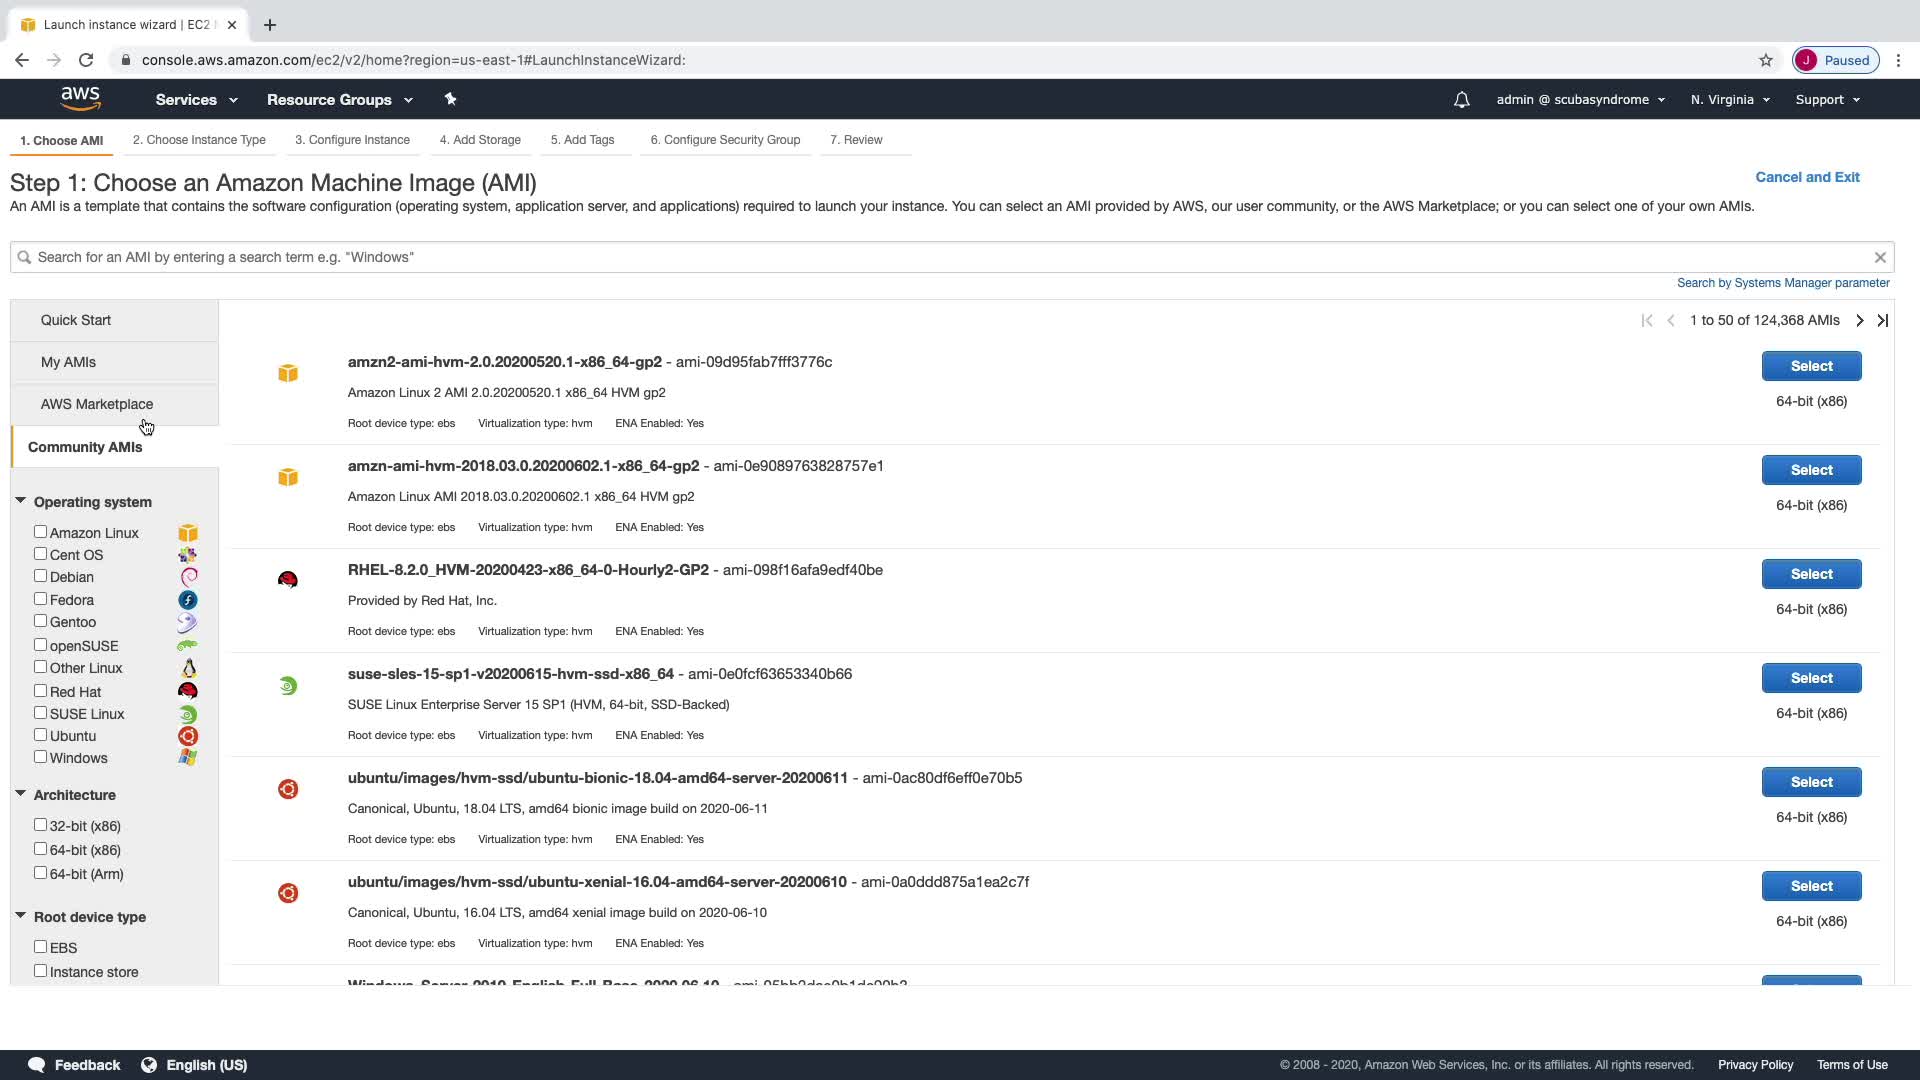This screenshot has width=1920, height=1080.
Task: Tick the EBS root device checkbox
Action: tap(41, 946)
